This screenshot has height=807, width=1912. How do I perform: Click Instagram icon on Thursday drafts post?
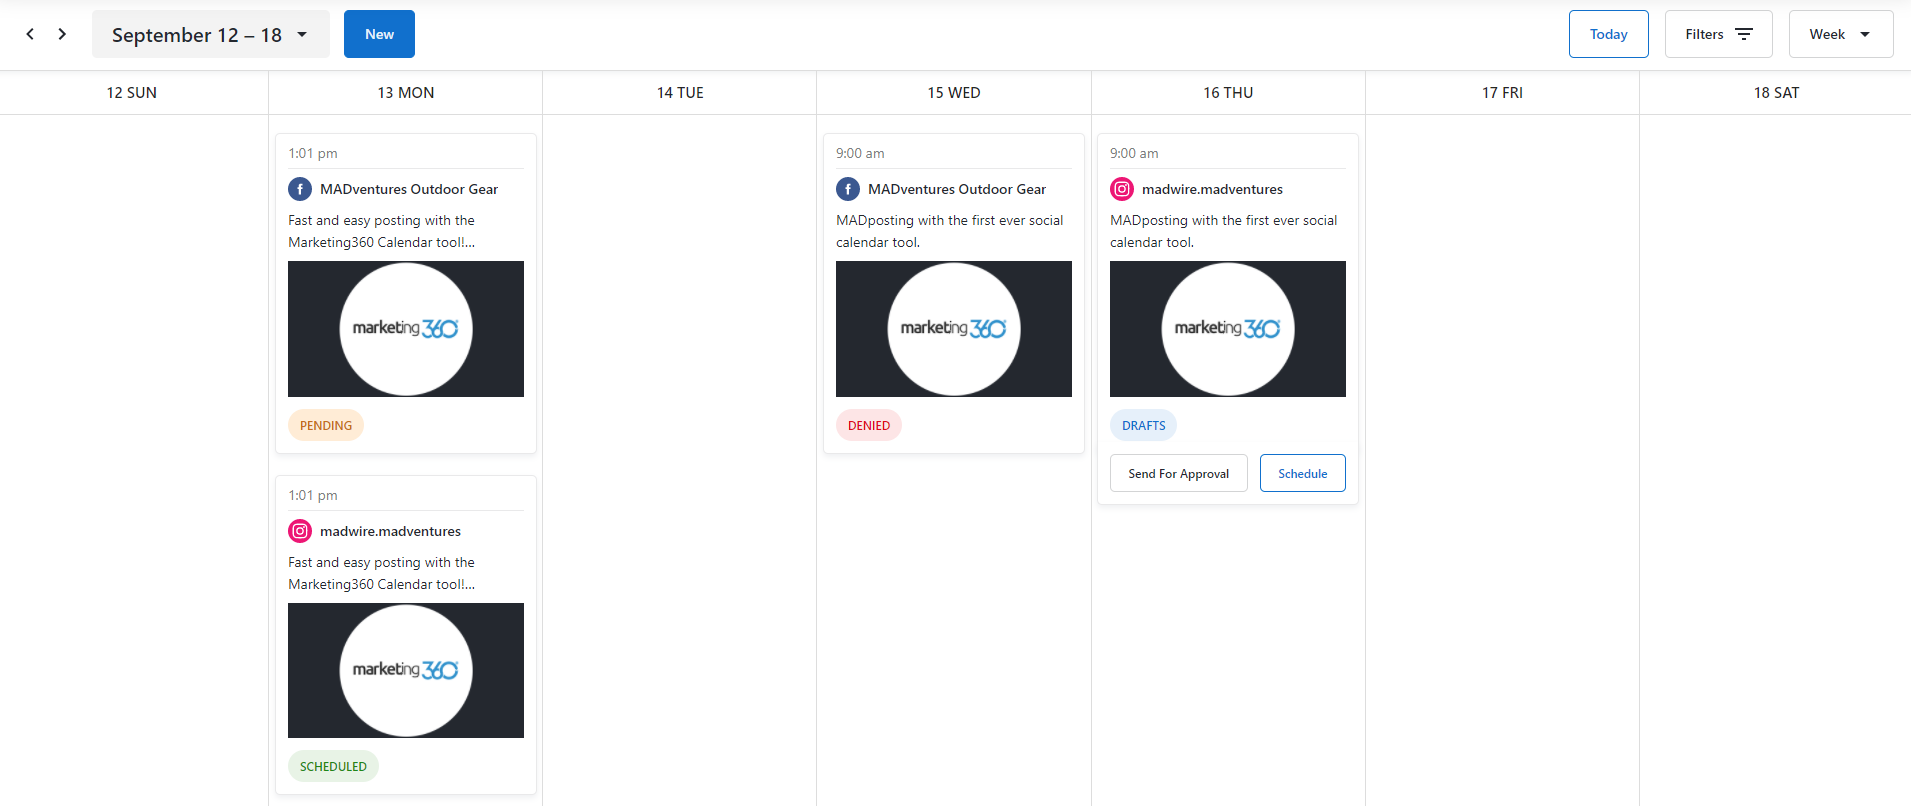[1122, 189]
